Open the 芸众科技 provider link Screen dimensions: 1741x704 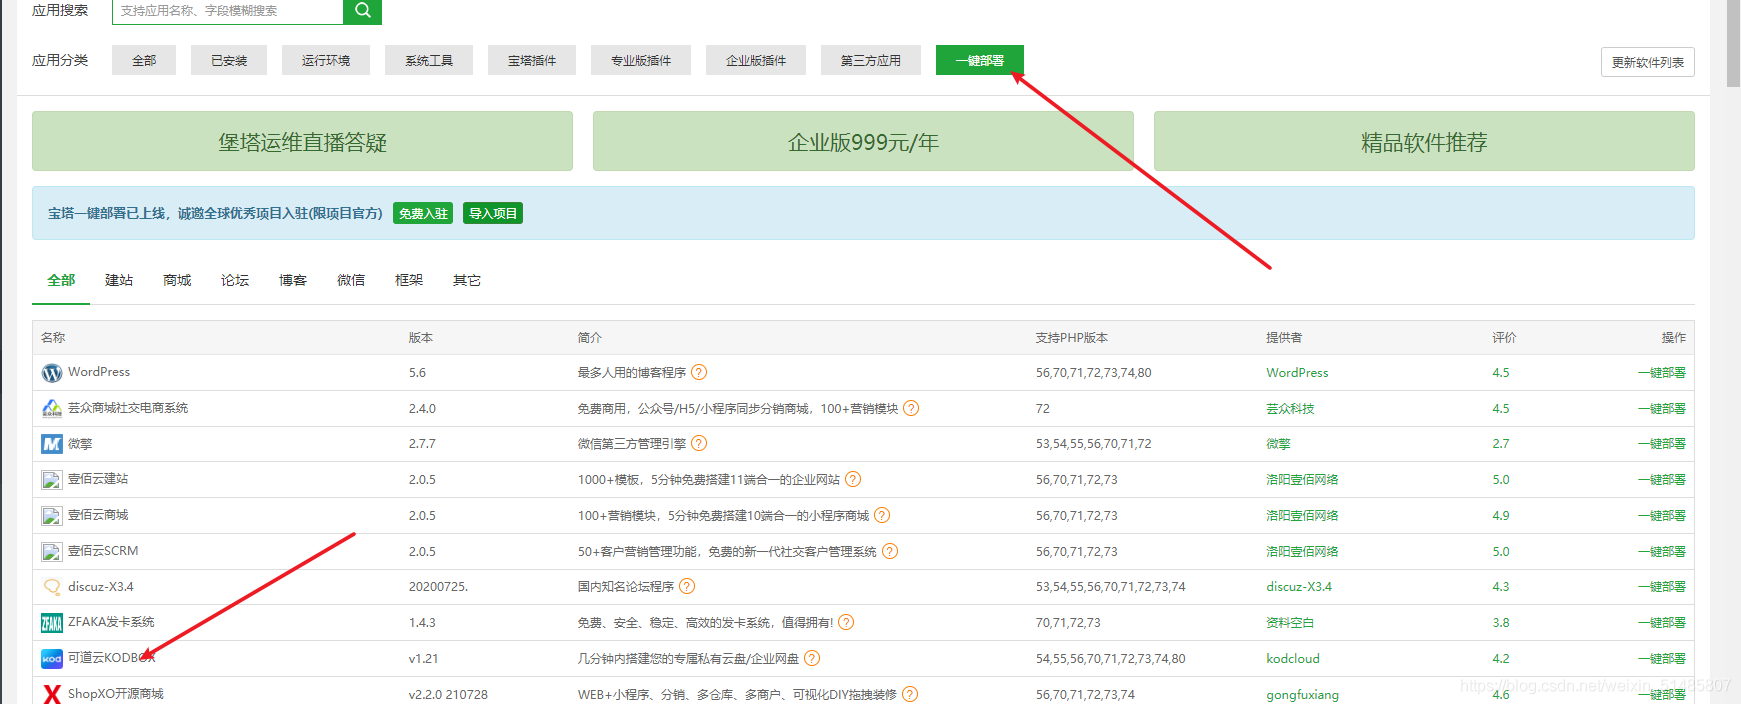point(1290,408)
